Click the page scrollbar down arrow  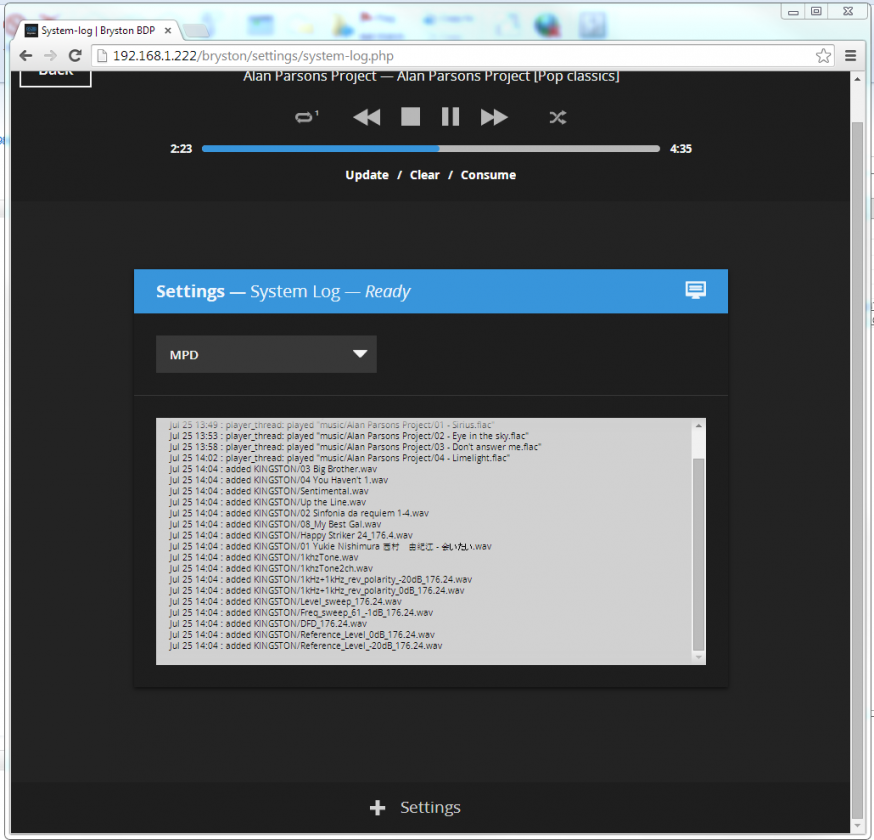click(857, 826)
